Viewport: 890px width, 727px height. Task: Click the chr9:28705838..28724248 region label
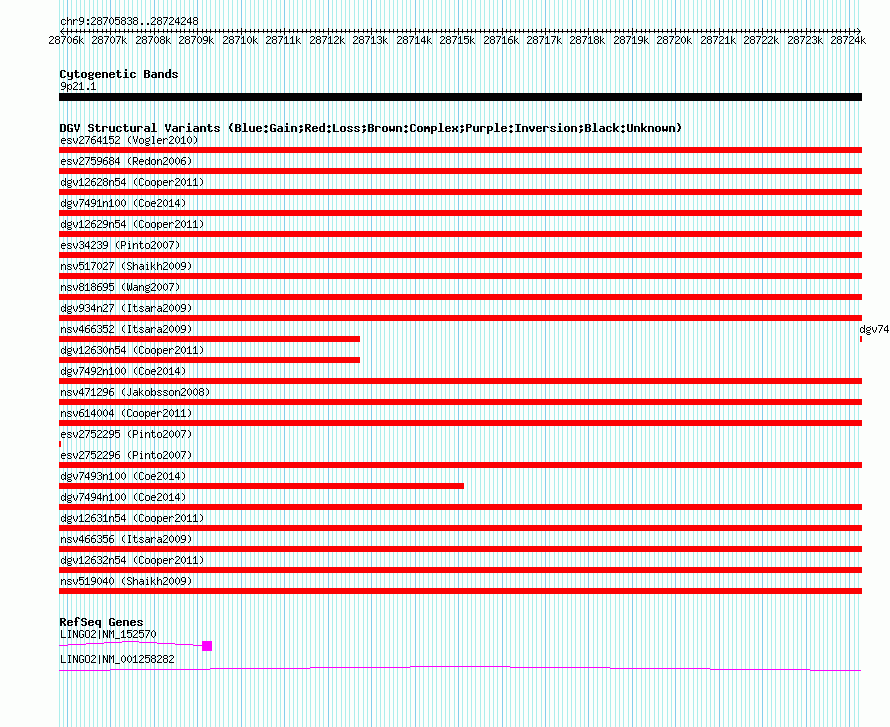click(129, 22)
